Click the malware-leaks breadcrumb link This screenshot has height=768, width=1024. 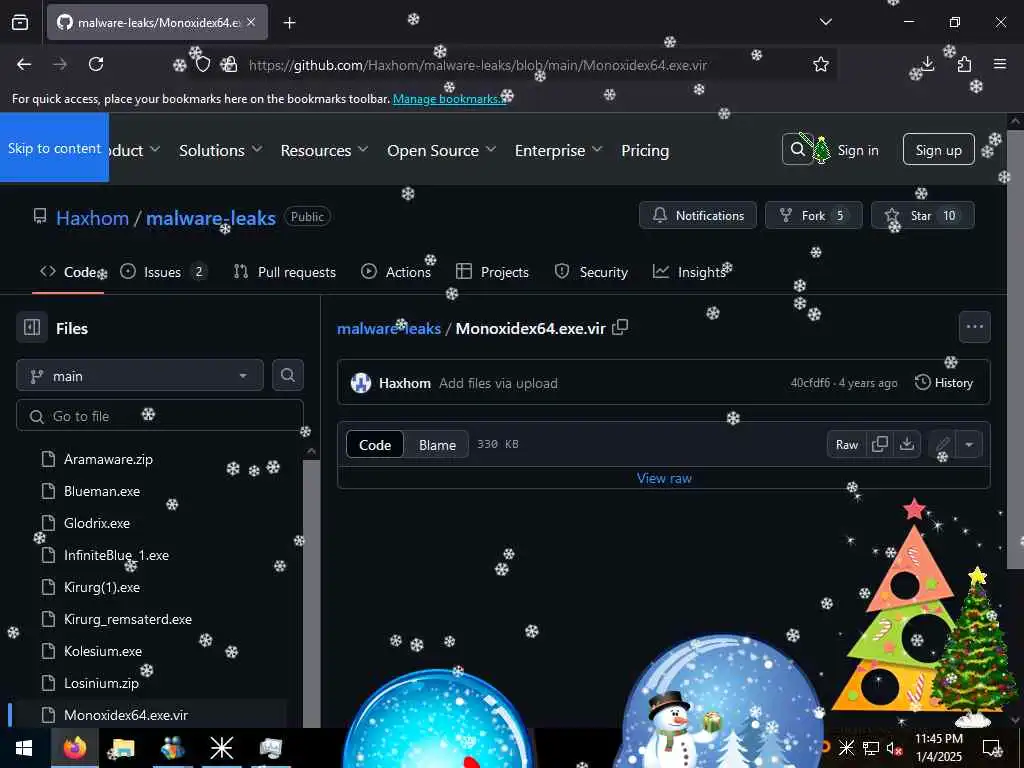pyautogui.click(x=389, y=328)
